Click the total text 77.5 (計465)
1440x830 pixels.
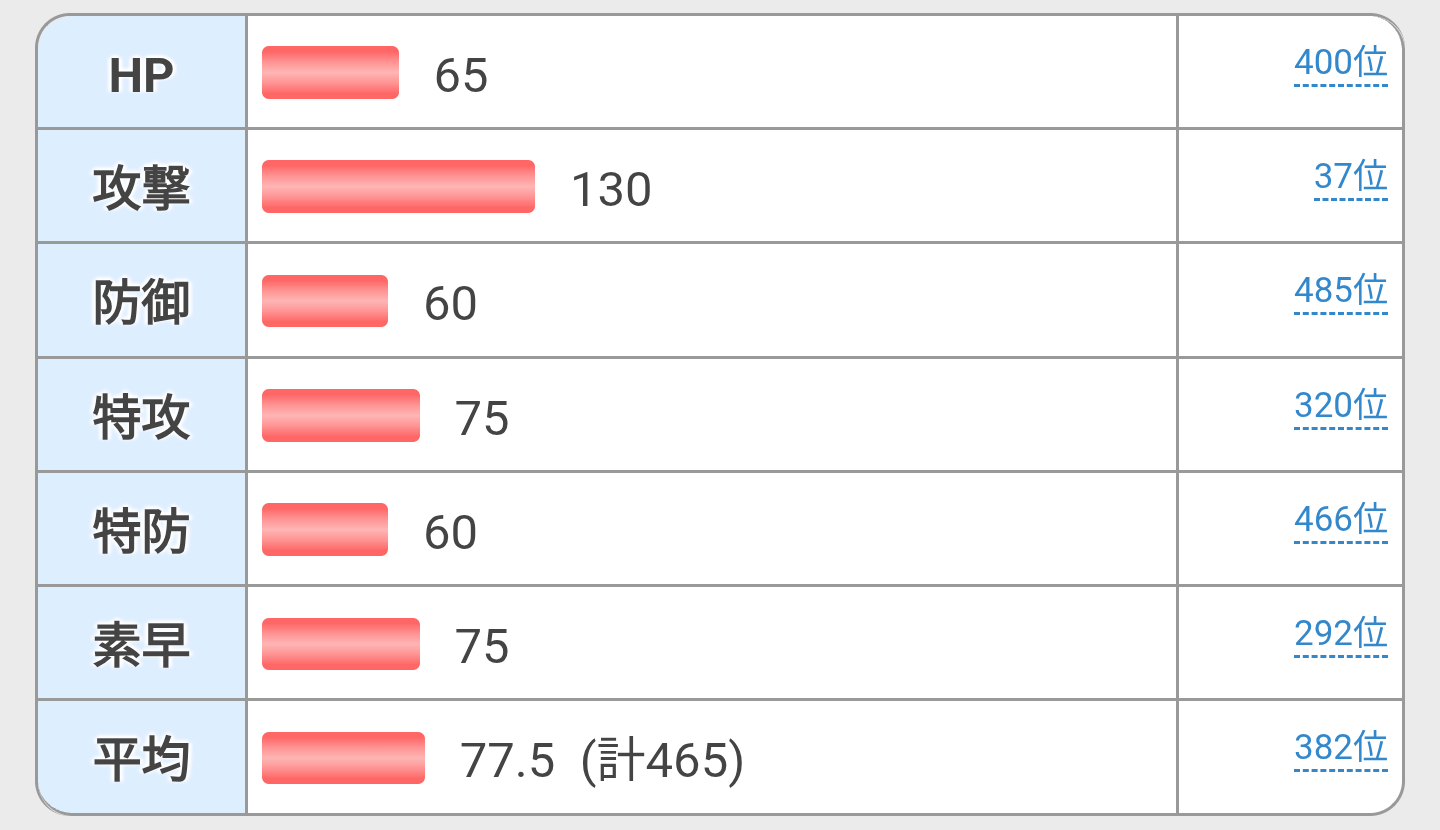601,761
